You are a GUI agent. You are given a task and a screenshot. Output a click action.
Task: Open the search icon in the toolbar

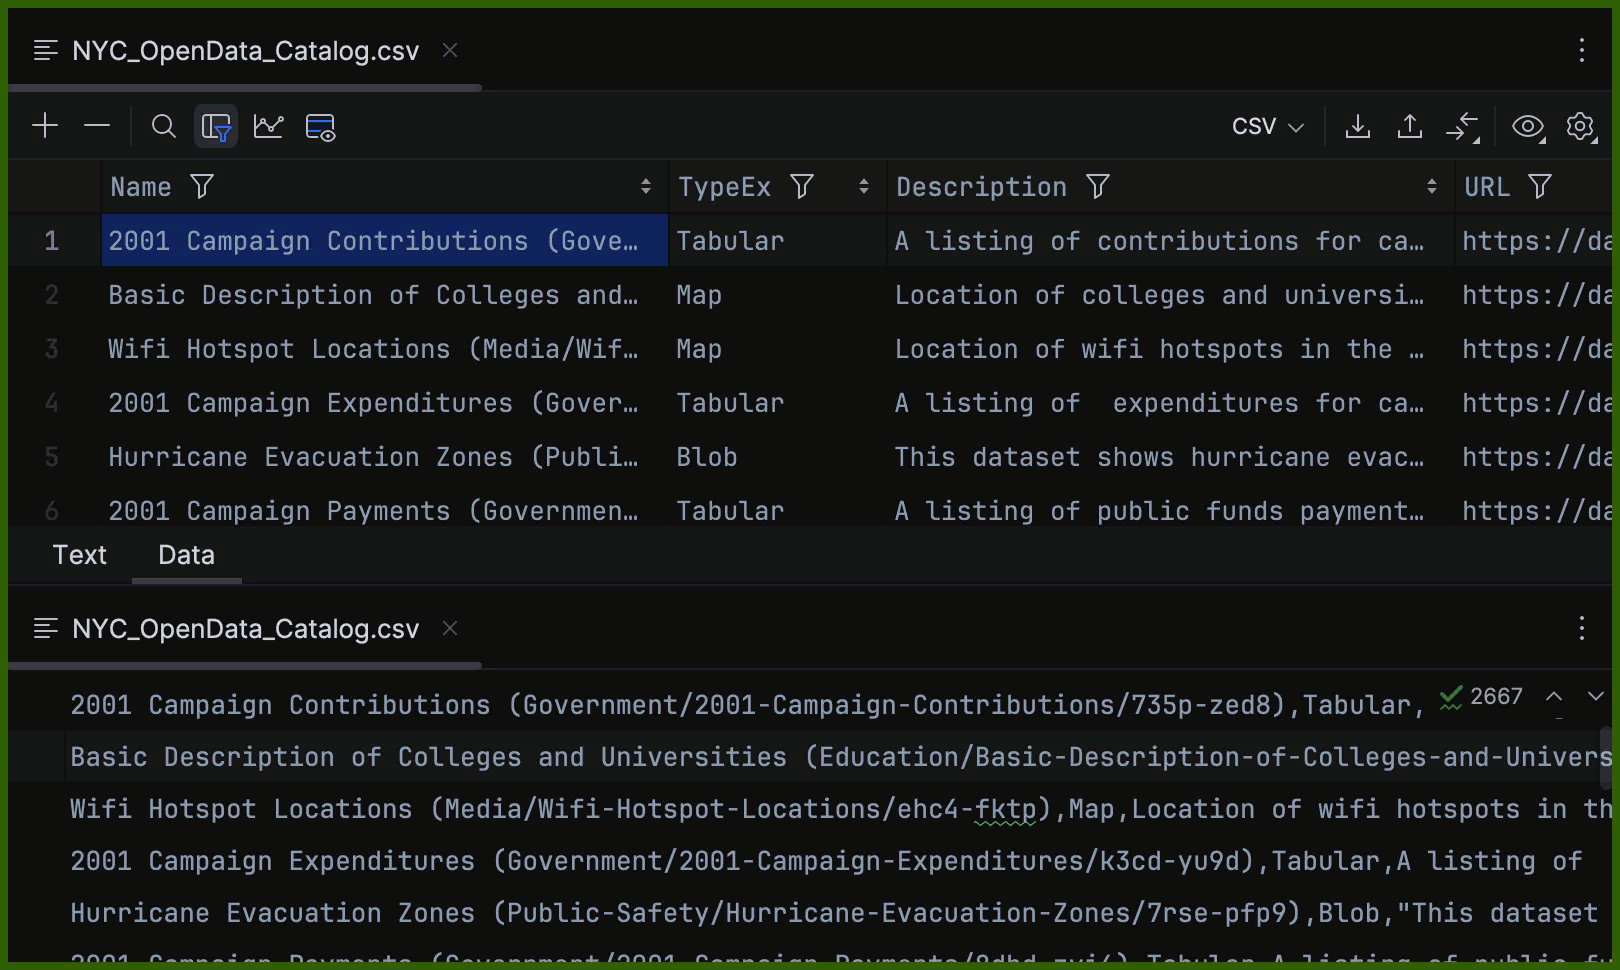[163, 126]
